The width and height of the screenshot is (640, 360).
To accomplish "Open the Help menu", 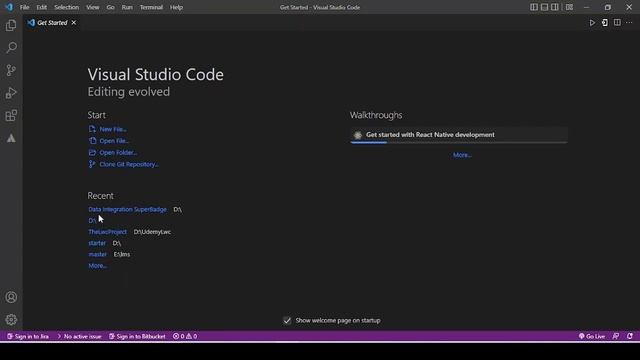I will (x=176, y=7).
